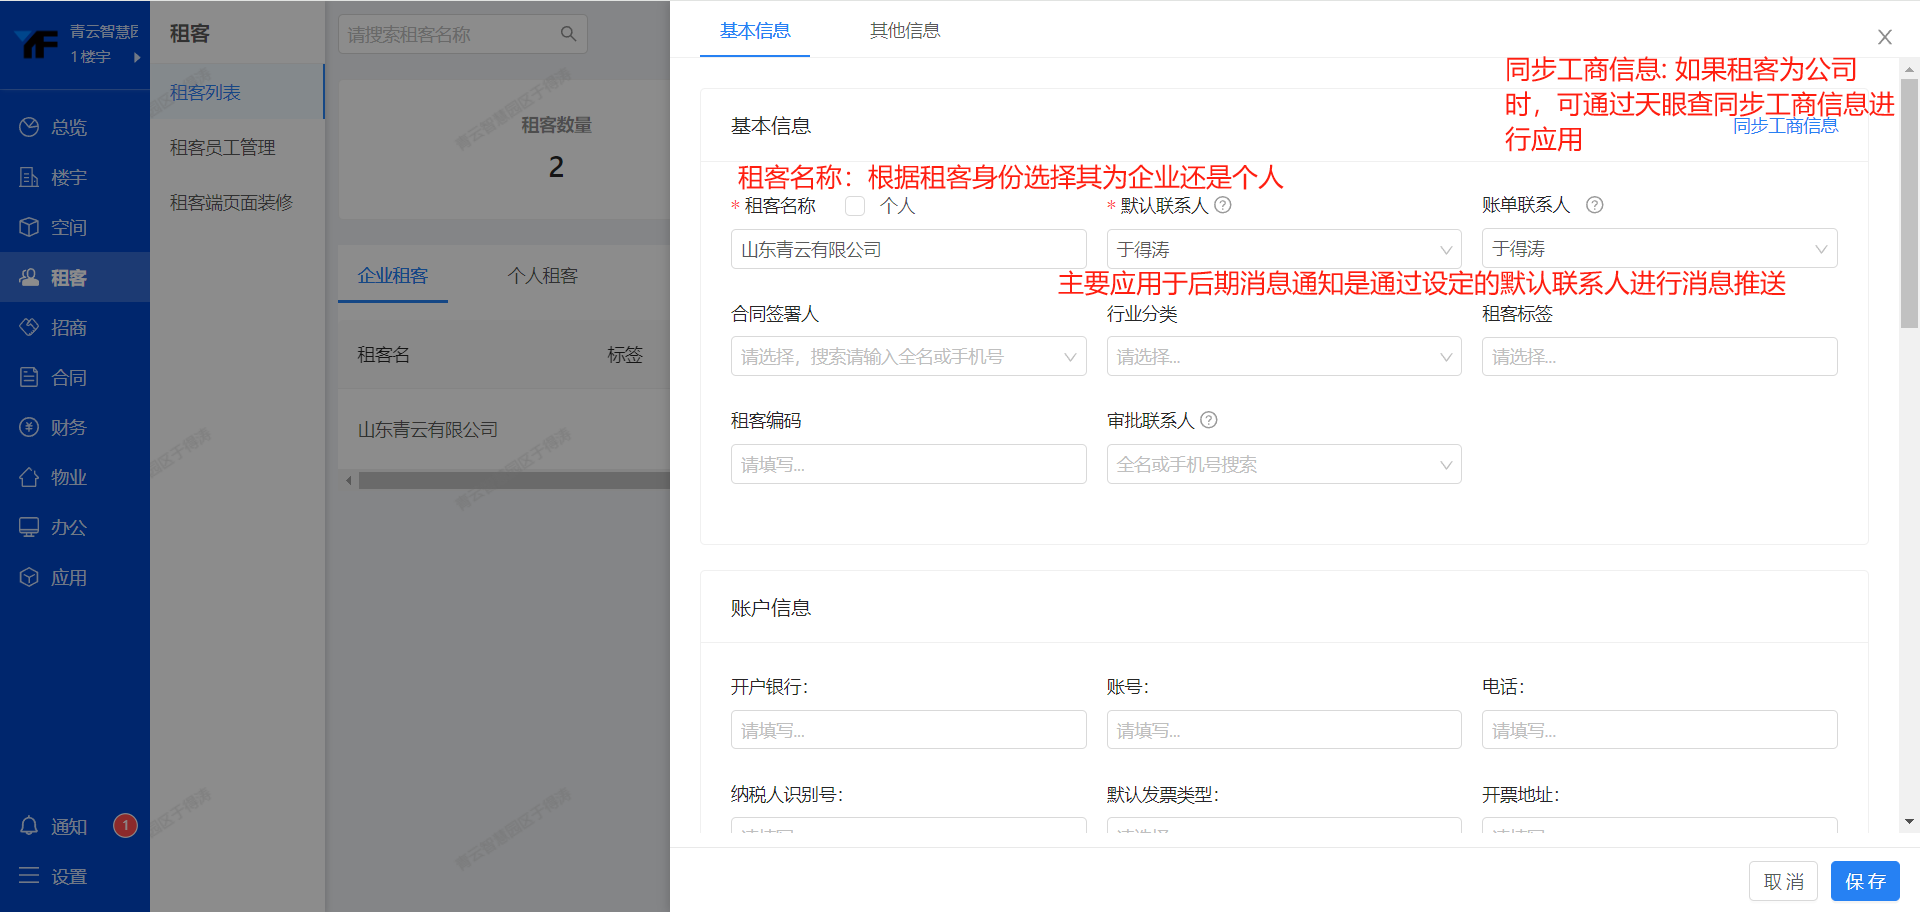Click the 通知 notification bell icon
The height and width of the screenshot is (912, 1920).
(29, 826)
